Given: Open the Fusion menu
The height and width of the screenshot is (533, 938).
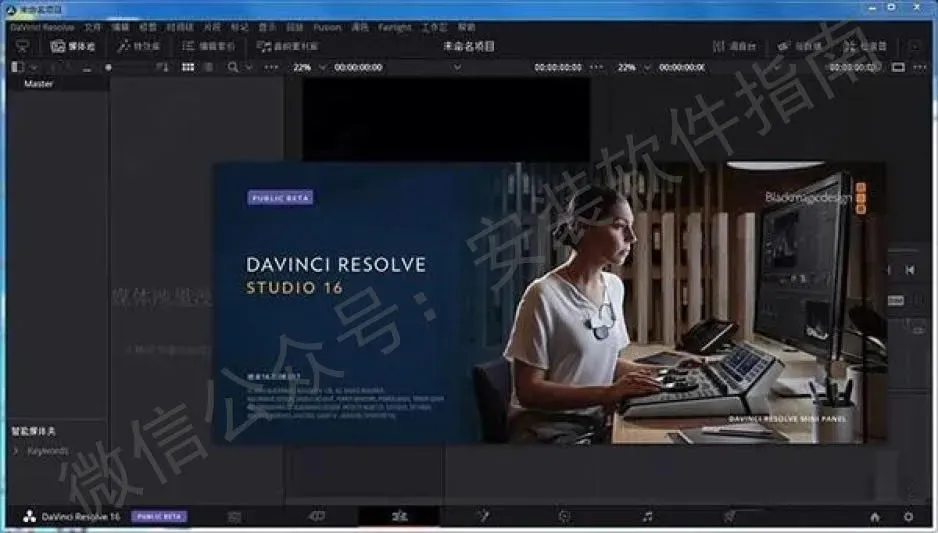Looking at the screenshot, I should pos(327,27).
